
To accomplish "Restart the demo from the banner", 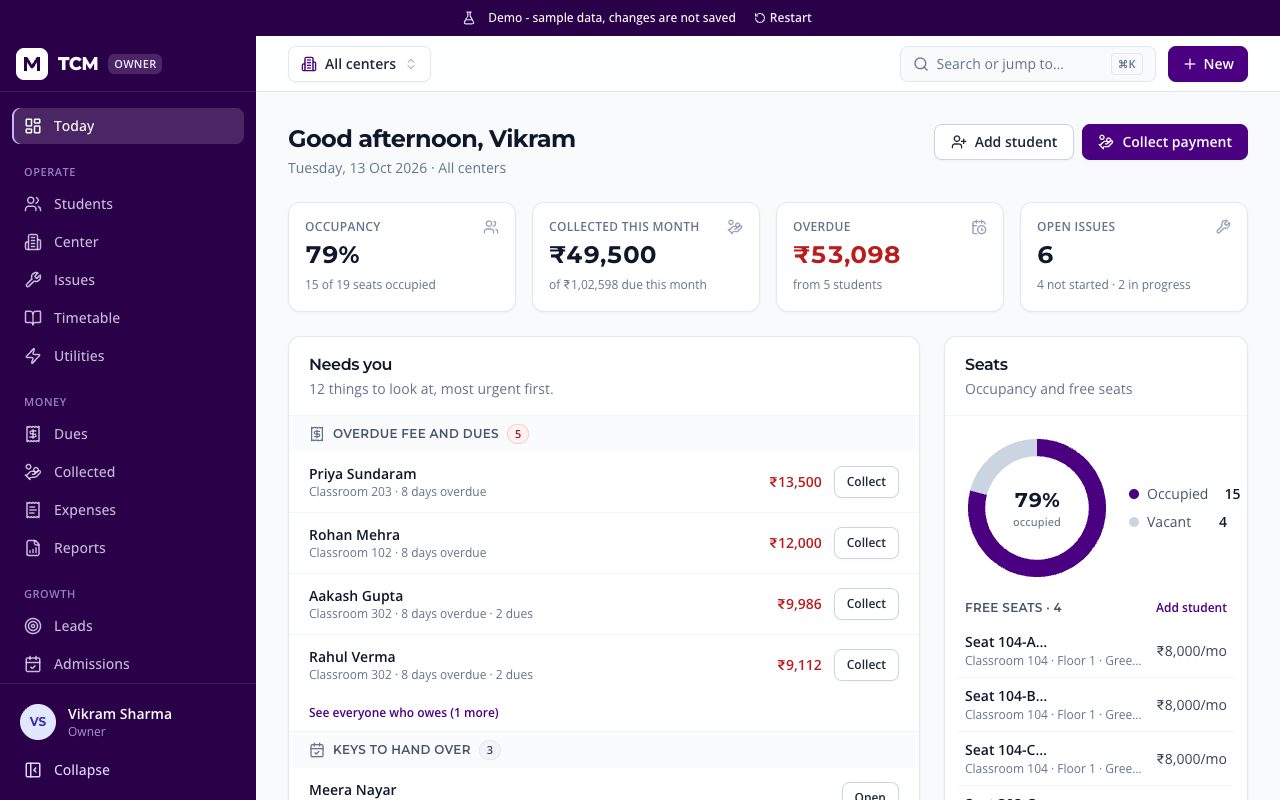I will (x=783, y=18).
